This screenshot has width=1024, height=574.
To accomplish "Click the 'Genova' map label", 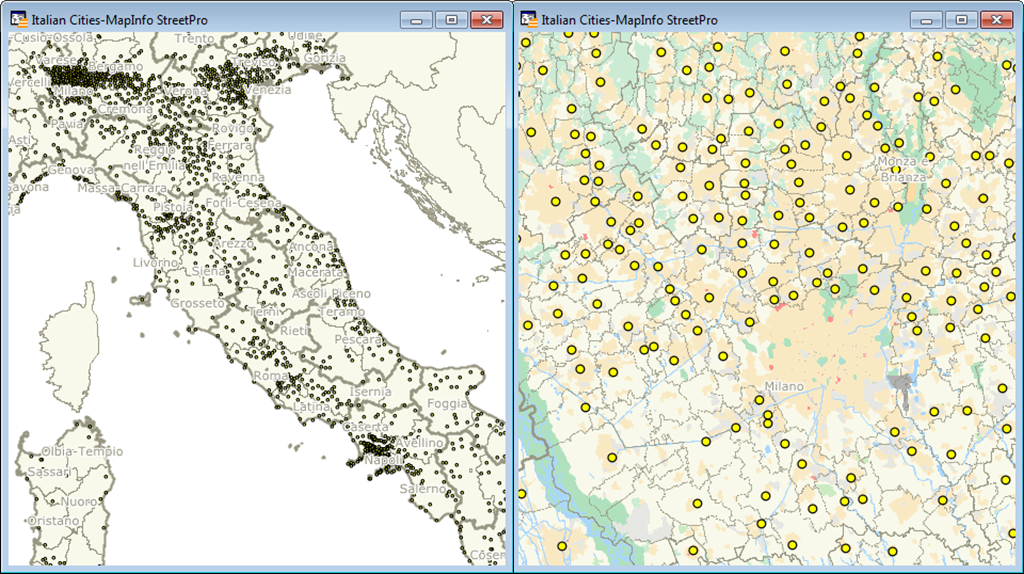I will tap(71, 170).
